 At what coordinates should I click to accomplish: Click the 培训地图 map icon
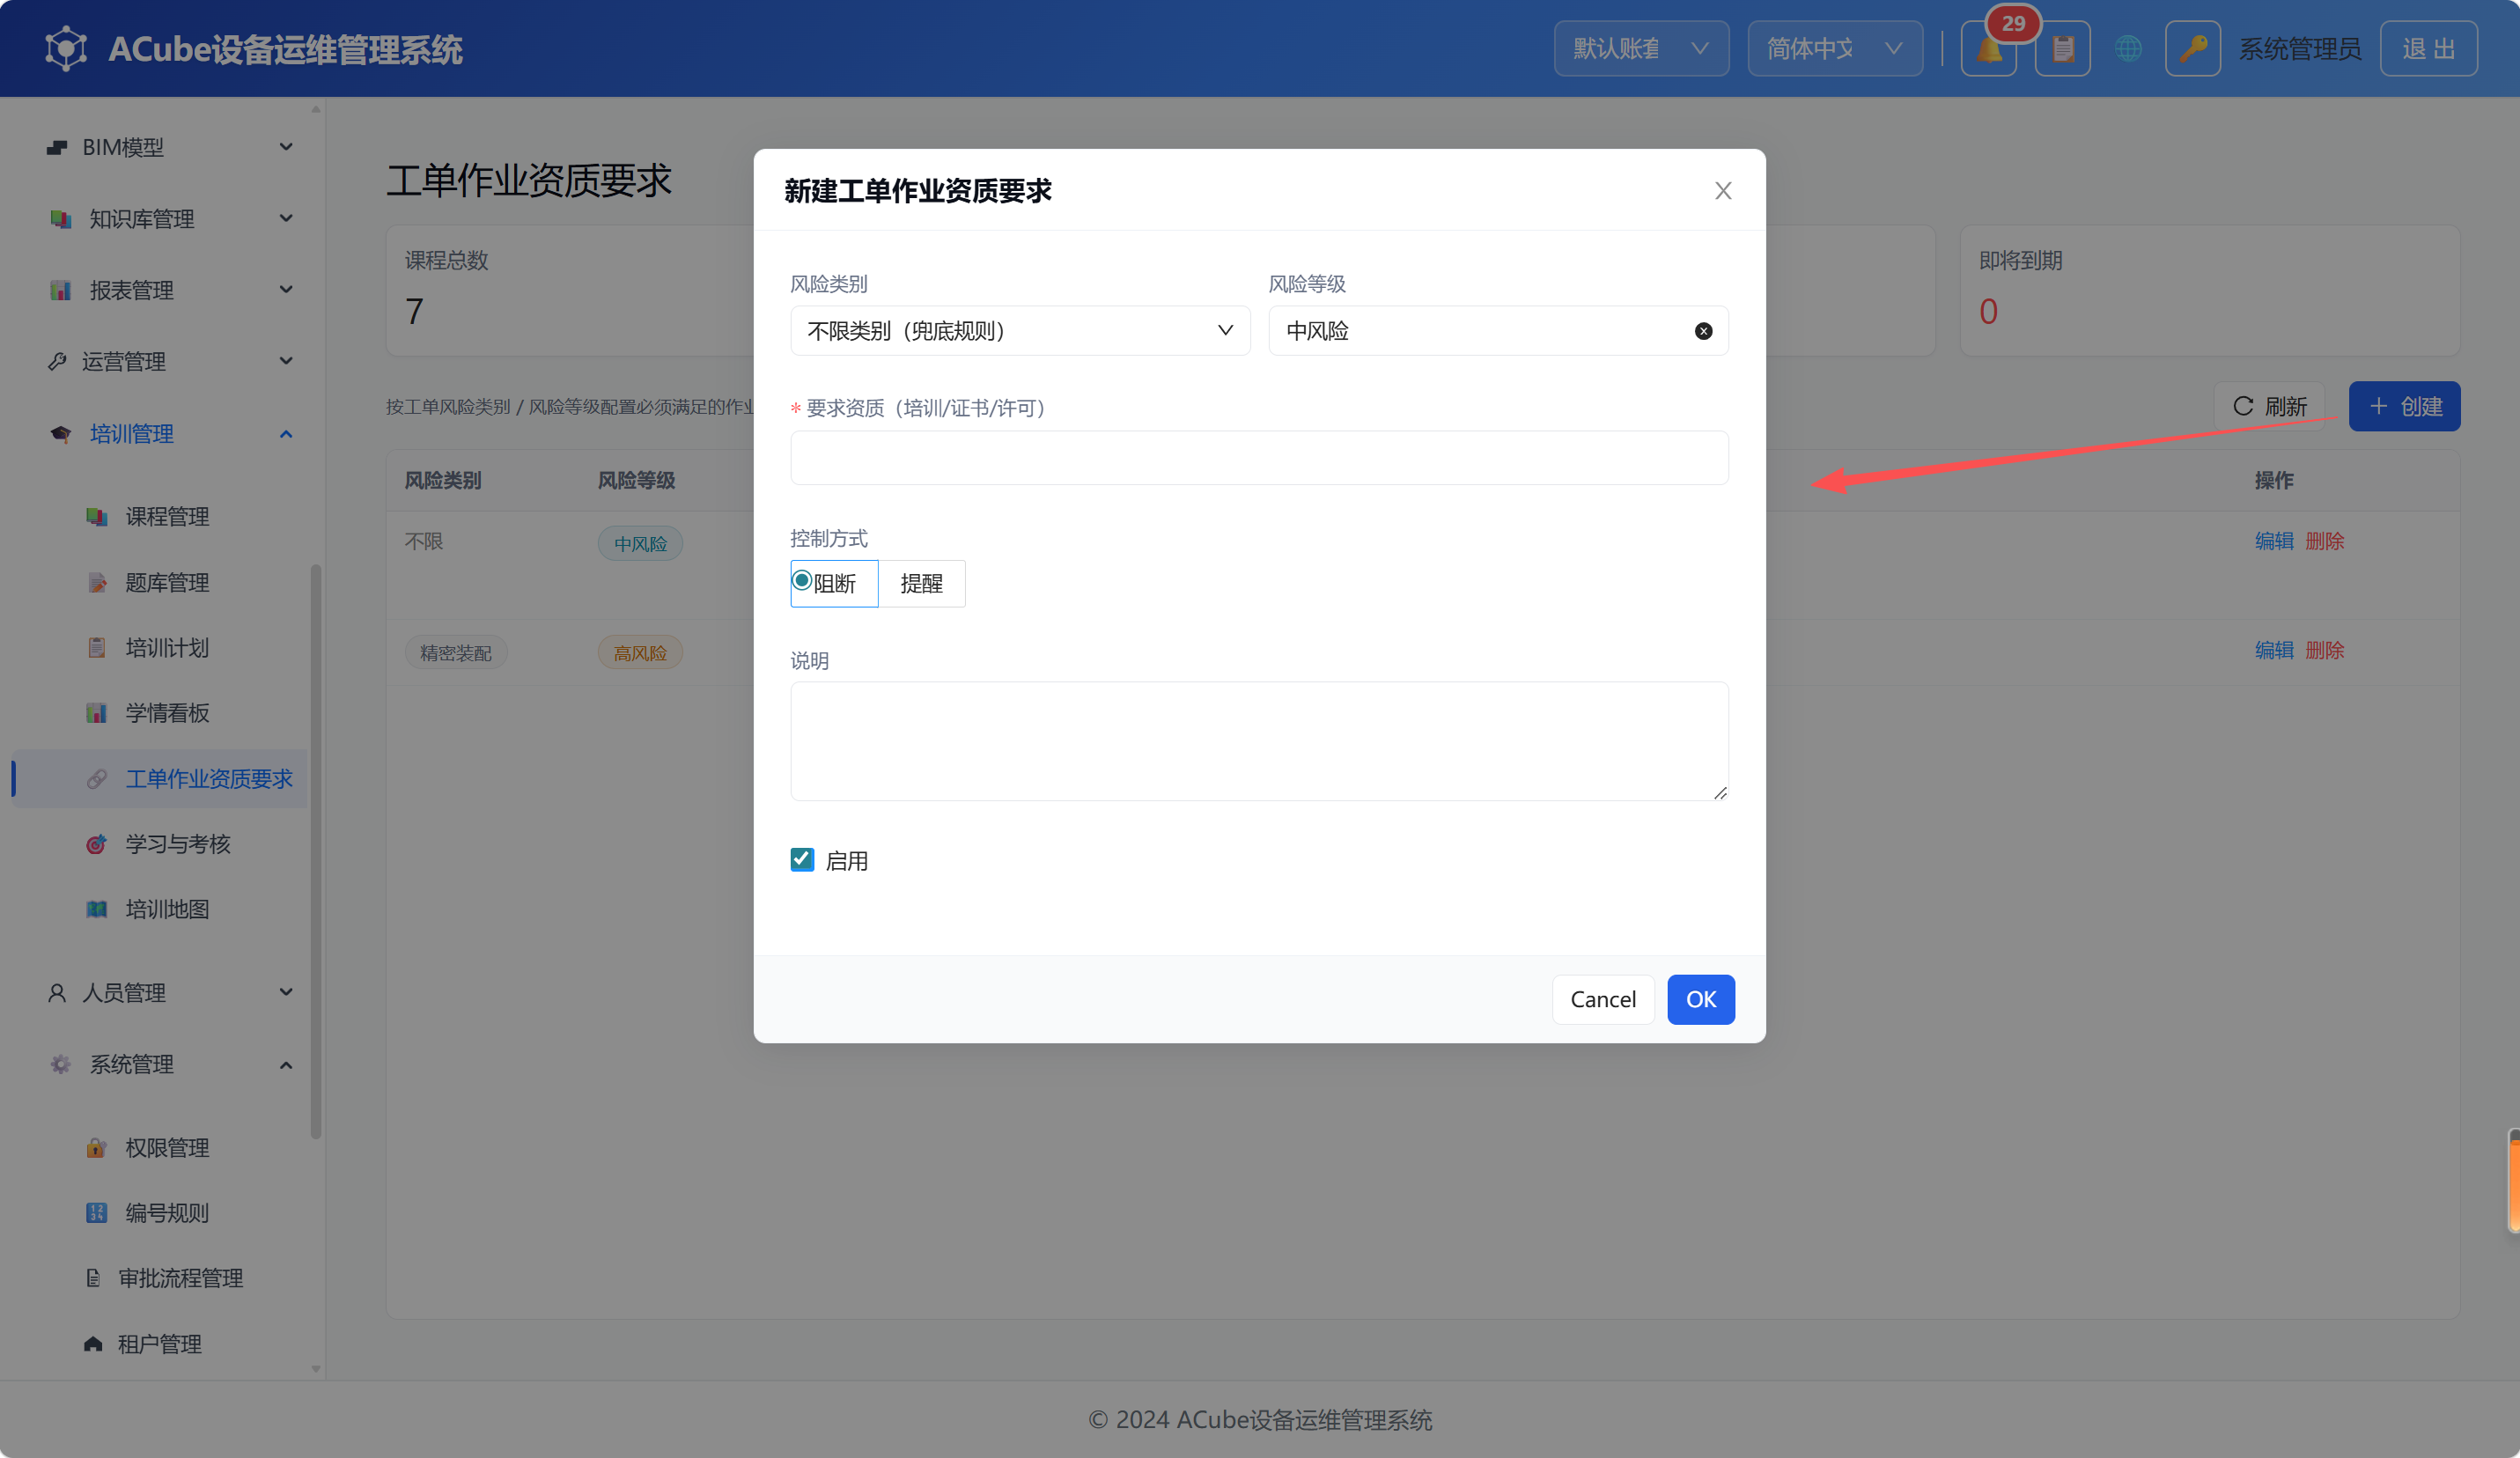click(96, 909)
